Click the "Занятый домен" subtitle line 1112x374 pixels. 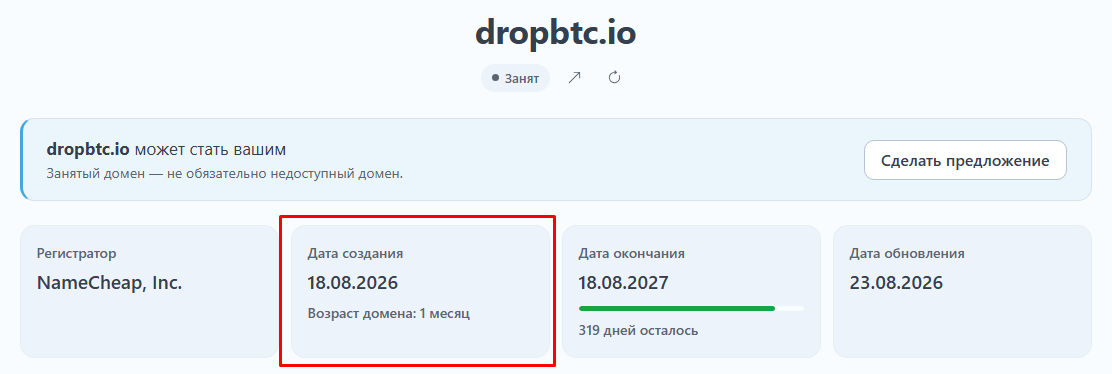coord(224,173)
